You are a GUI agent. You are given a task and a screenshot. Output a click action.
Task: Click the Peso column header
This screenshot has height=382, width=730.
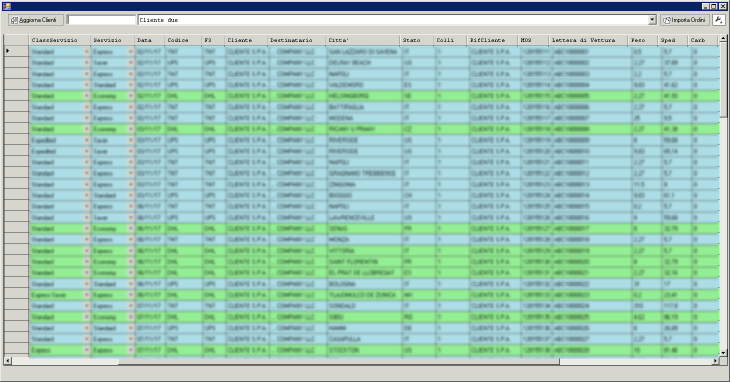[x=642, y=40]
